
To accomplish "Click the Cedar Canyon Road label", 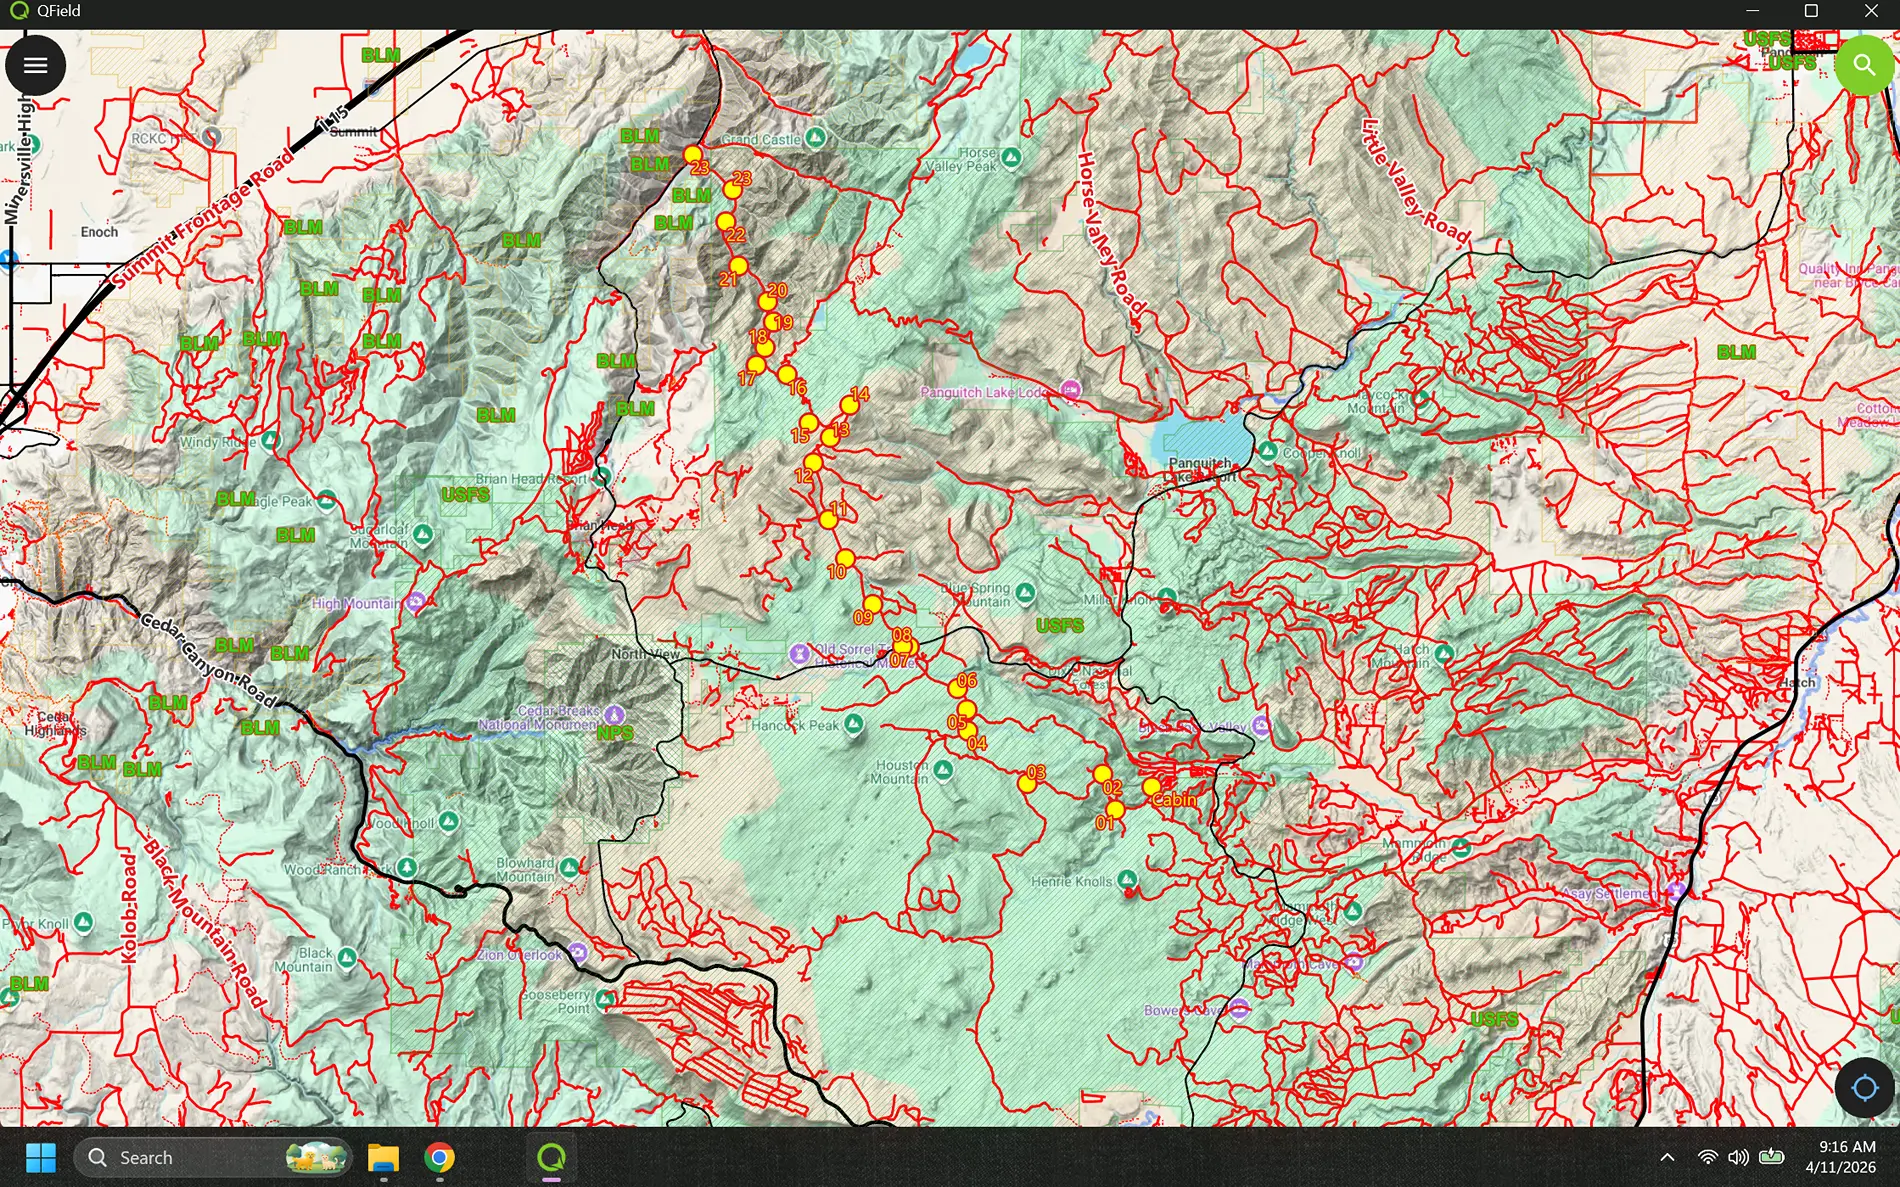I will coord(210,659).
